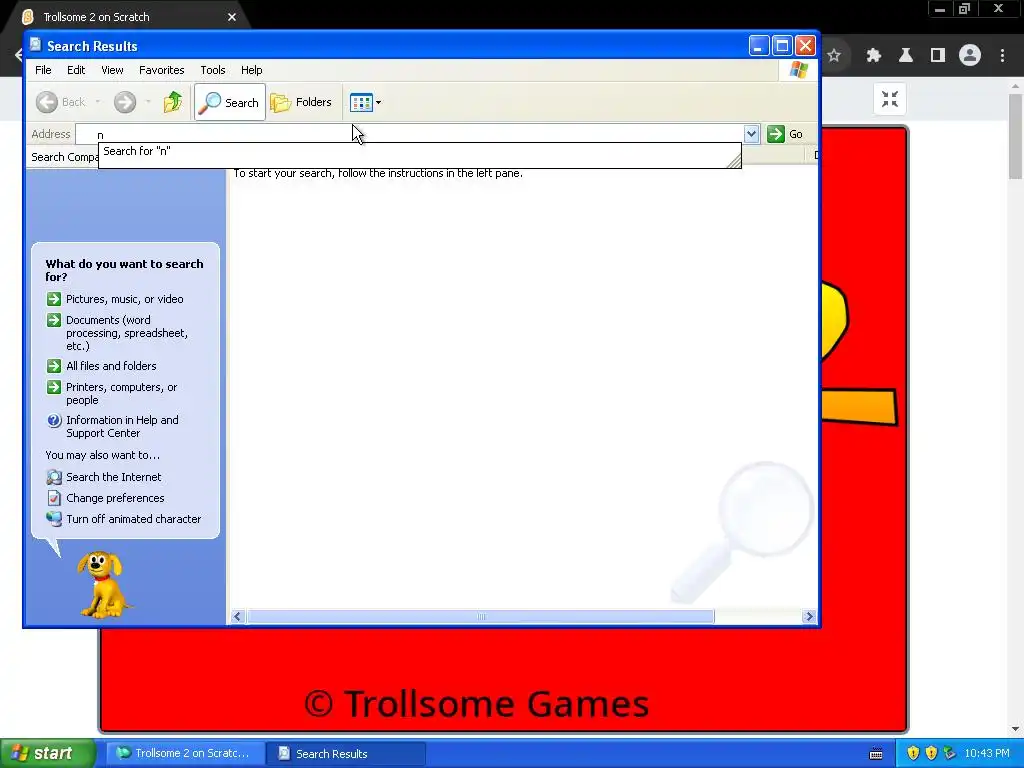The height and width of the screenshot is (768, 1024).
Task: Click right arrow of horizontal scrollbar
Action: pos(809,616)
